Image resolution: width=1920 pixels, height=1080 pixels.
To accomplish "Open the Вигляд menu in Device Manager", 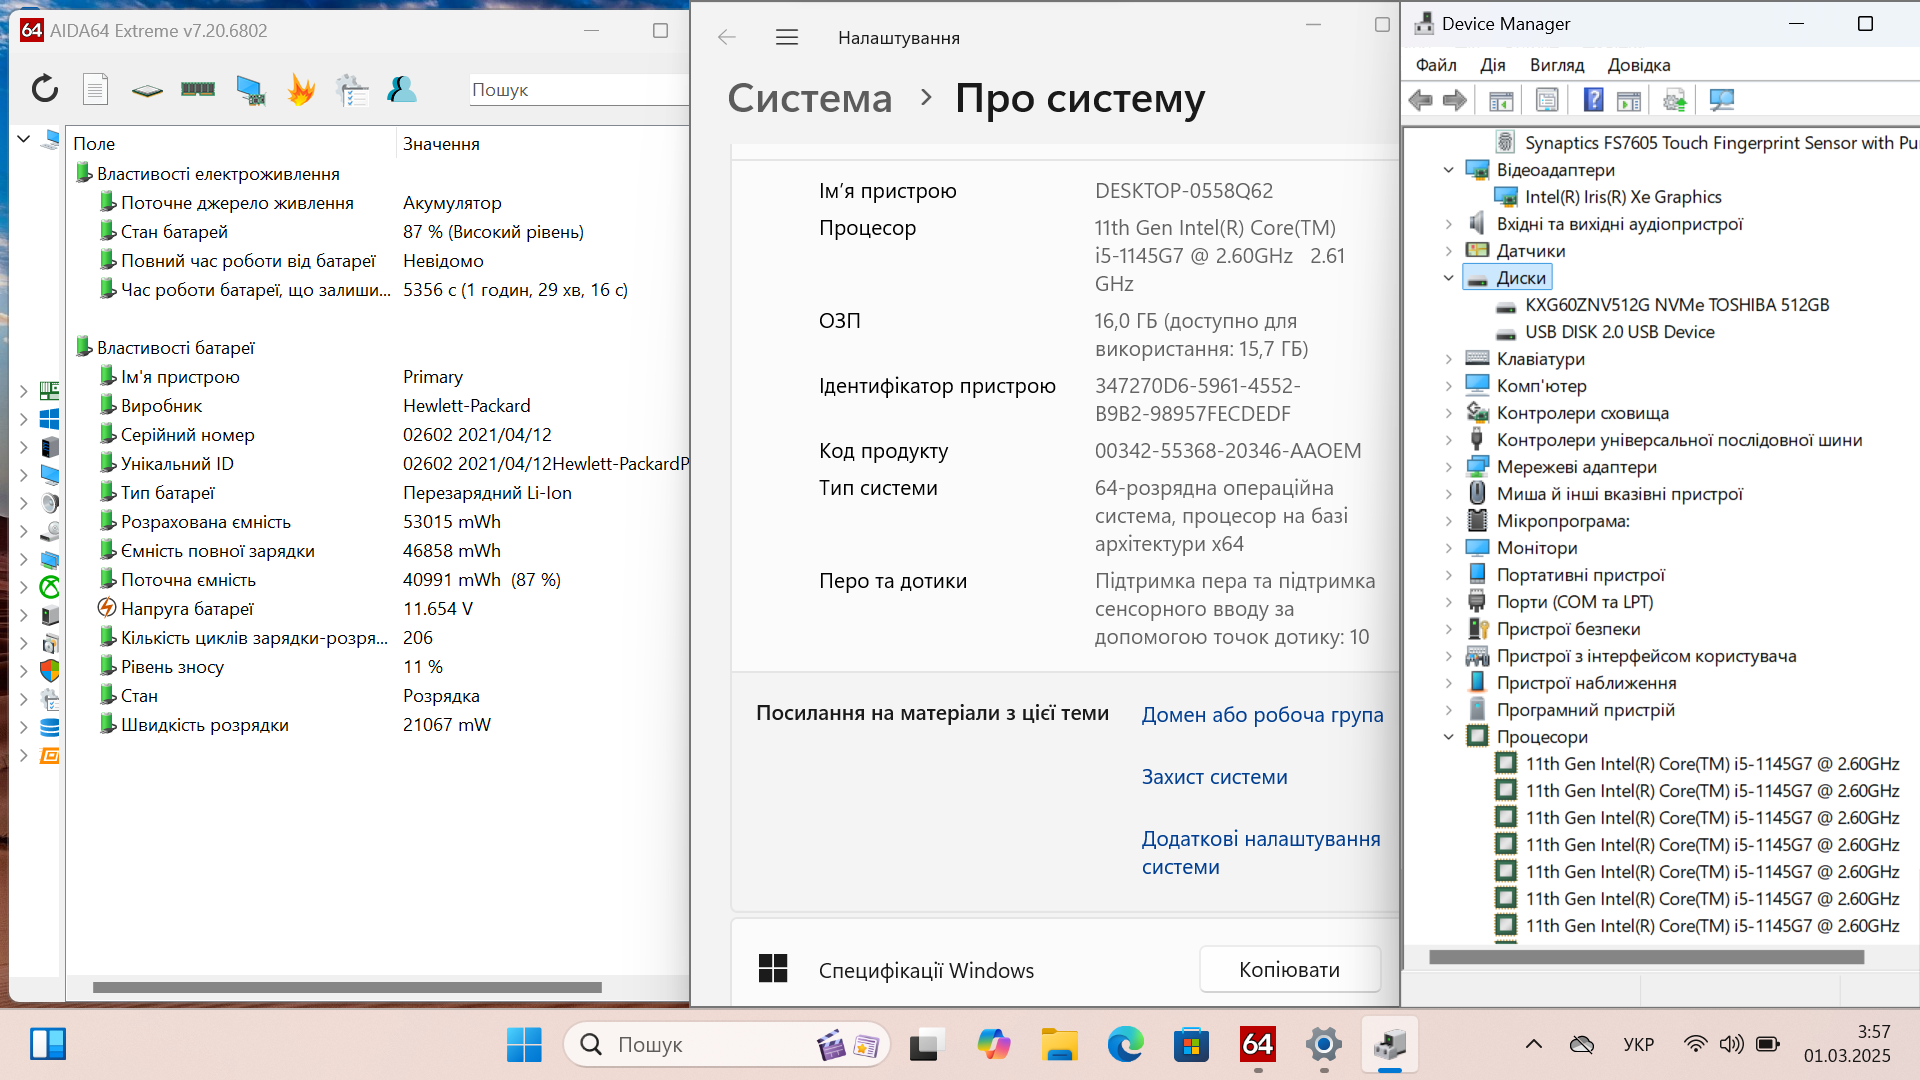I will point(1557,65).
